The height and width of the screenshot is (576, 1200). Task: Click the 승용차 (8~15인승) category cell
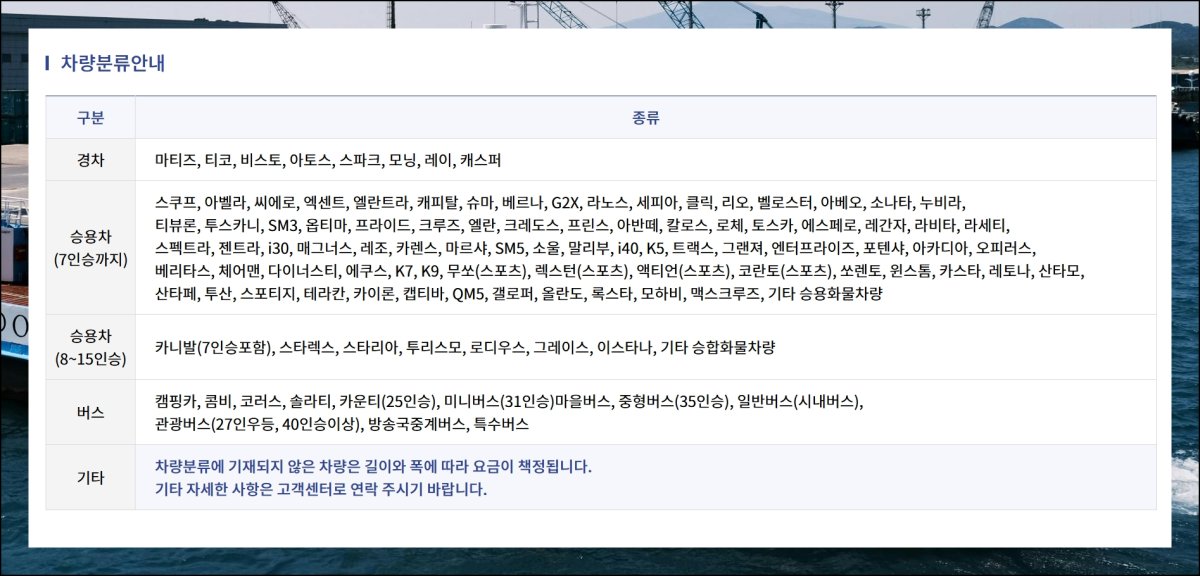(91, 347)
